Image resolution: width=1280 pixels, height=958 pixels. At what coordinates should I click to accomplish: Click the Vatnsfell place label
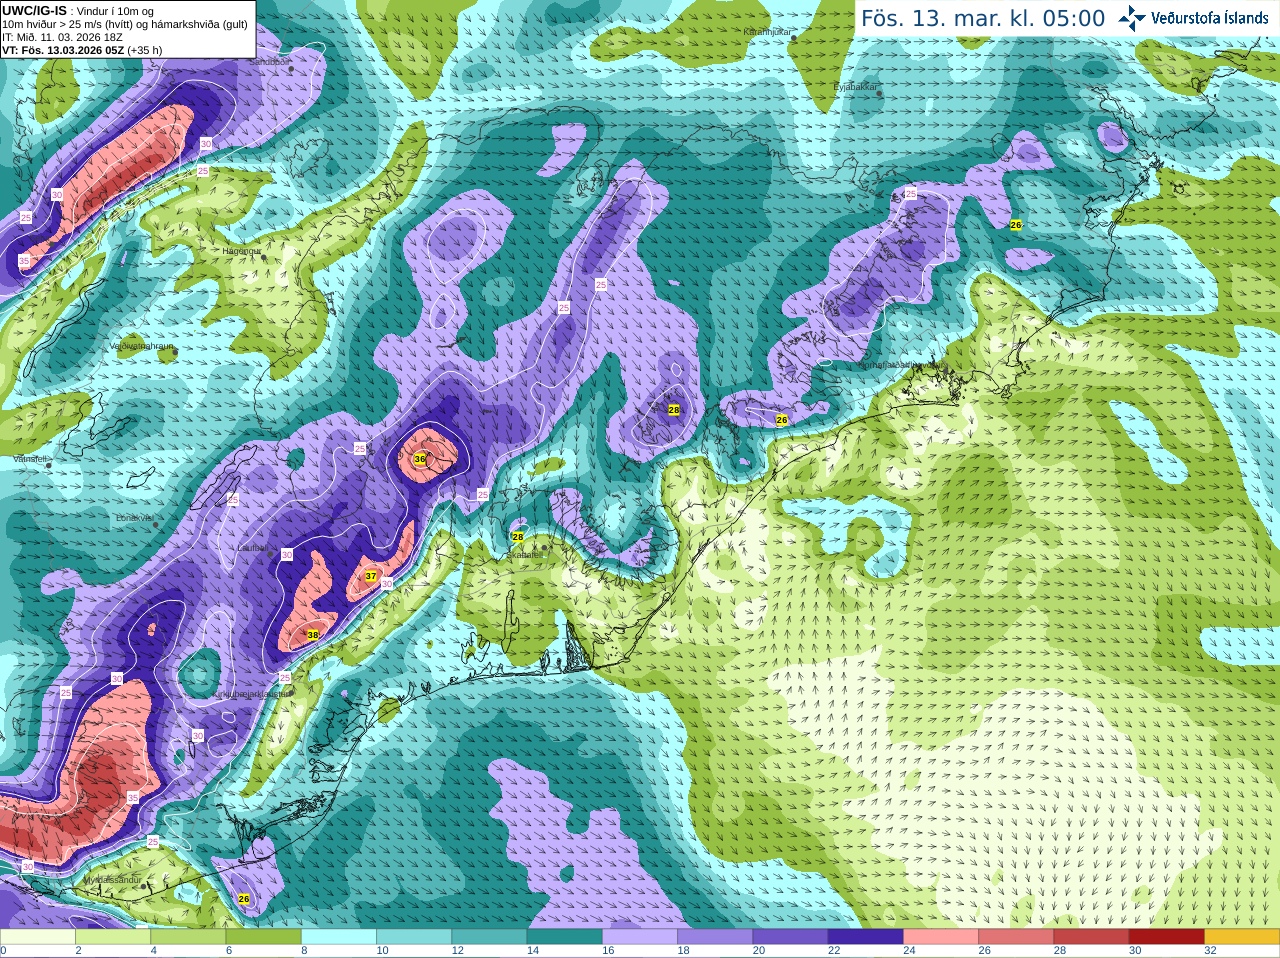click(31, 458)
